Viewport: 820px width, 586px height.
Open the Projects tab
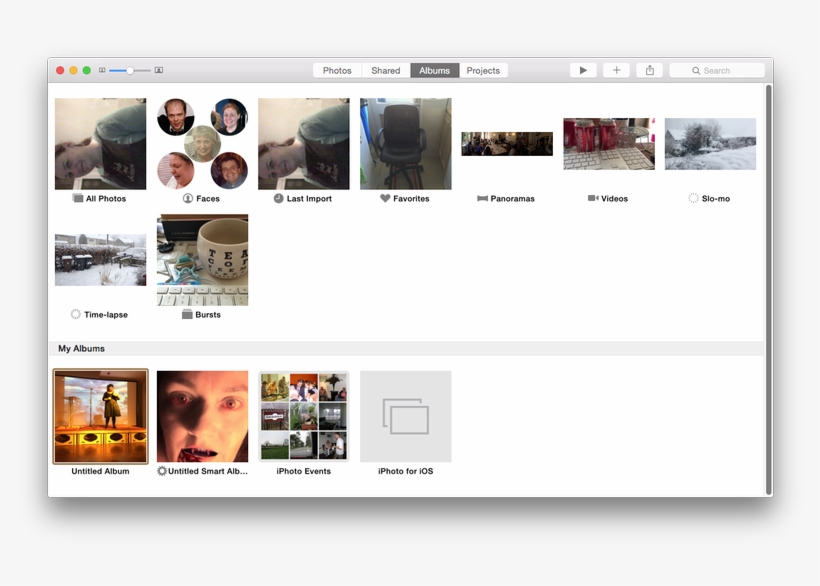pyautogui.click(x=483, y=70)
